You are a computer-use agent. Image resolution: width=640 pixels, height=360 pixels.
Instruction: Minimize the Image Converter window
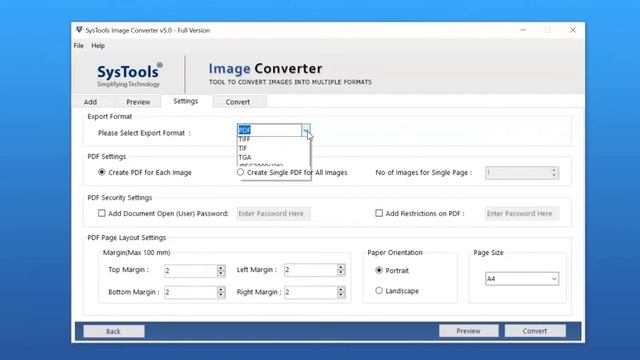(523, 30)
